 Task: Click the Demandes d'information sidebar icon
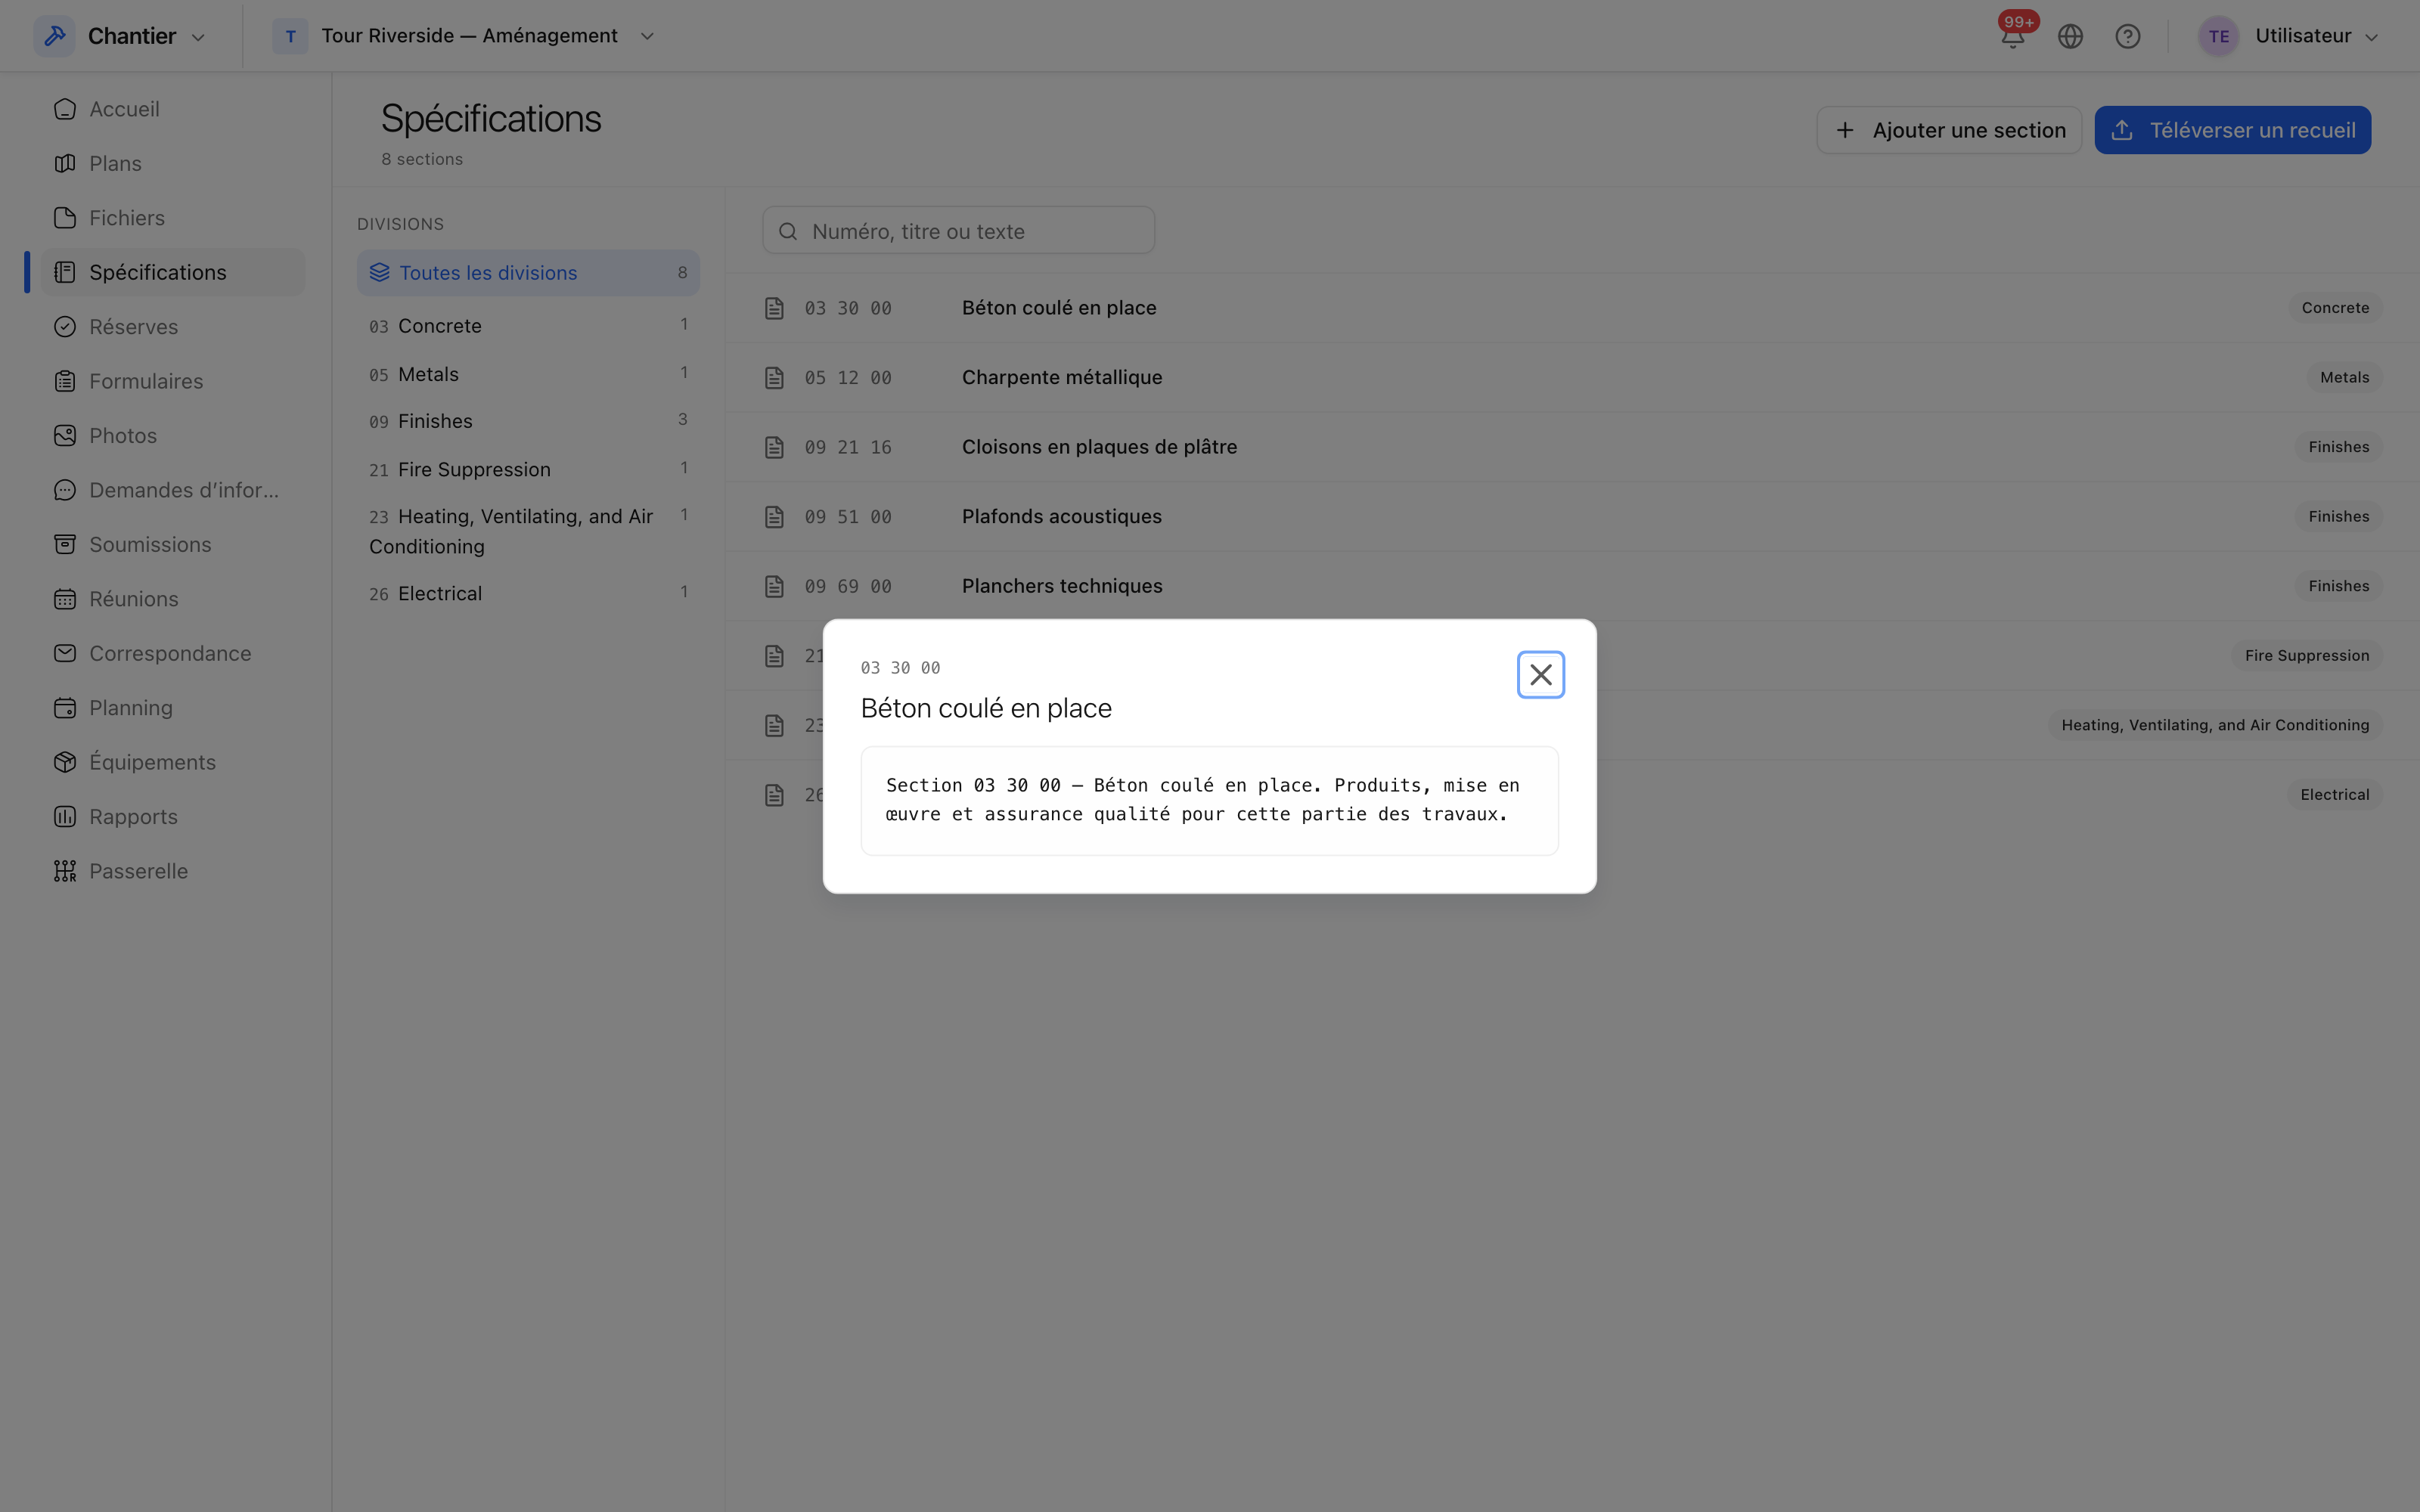pyautogui.click(x=65, y=490)
